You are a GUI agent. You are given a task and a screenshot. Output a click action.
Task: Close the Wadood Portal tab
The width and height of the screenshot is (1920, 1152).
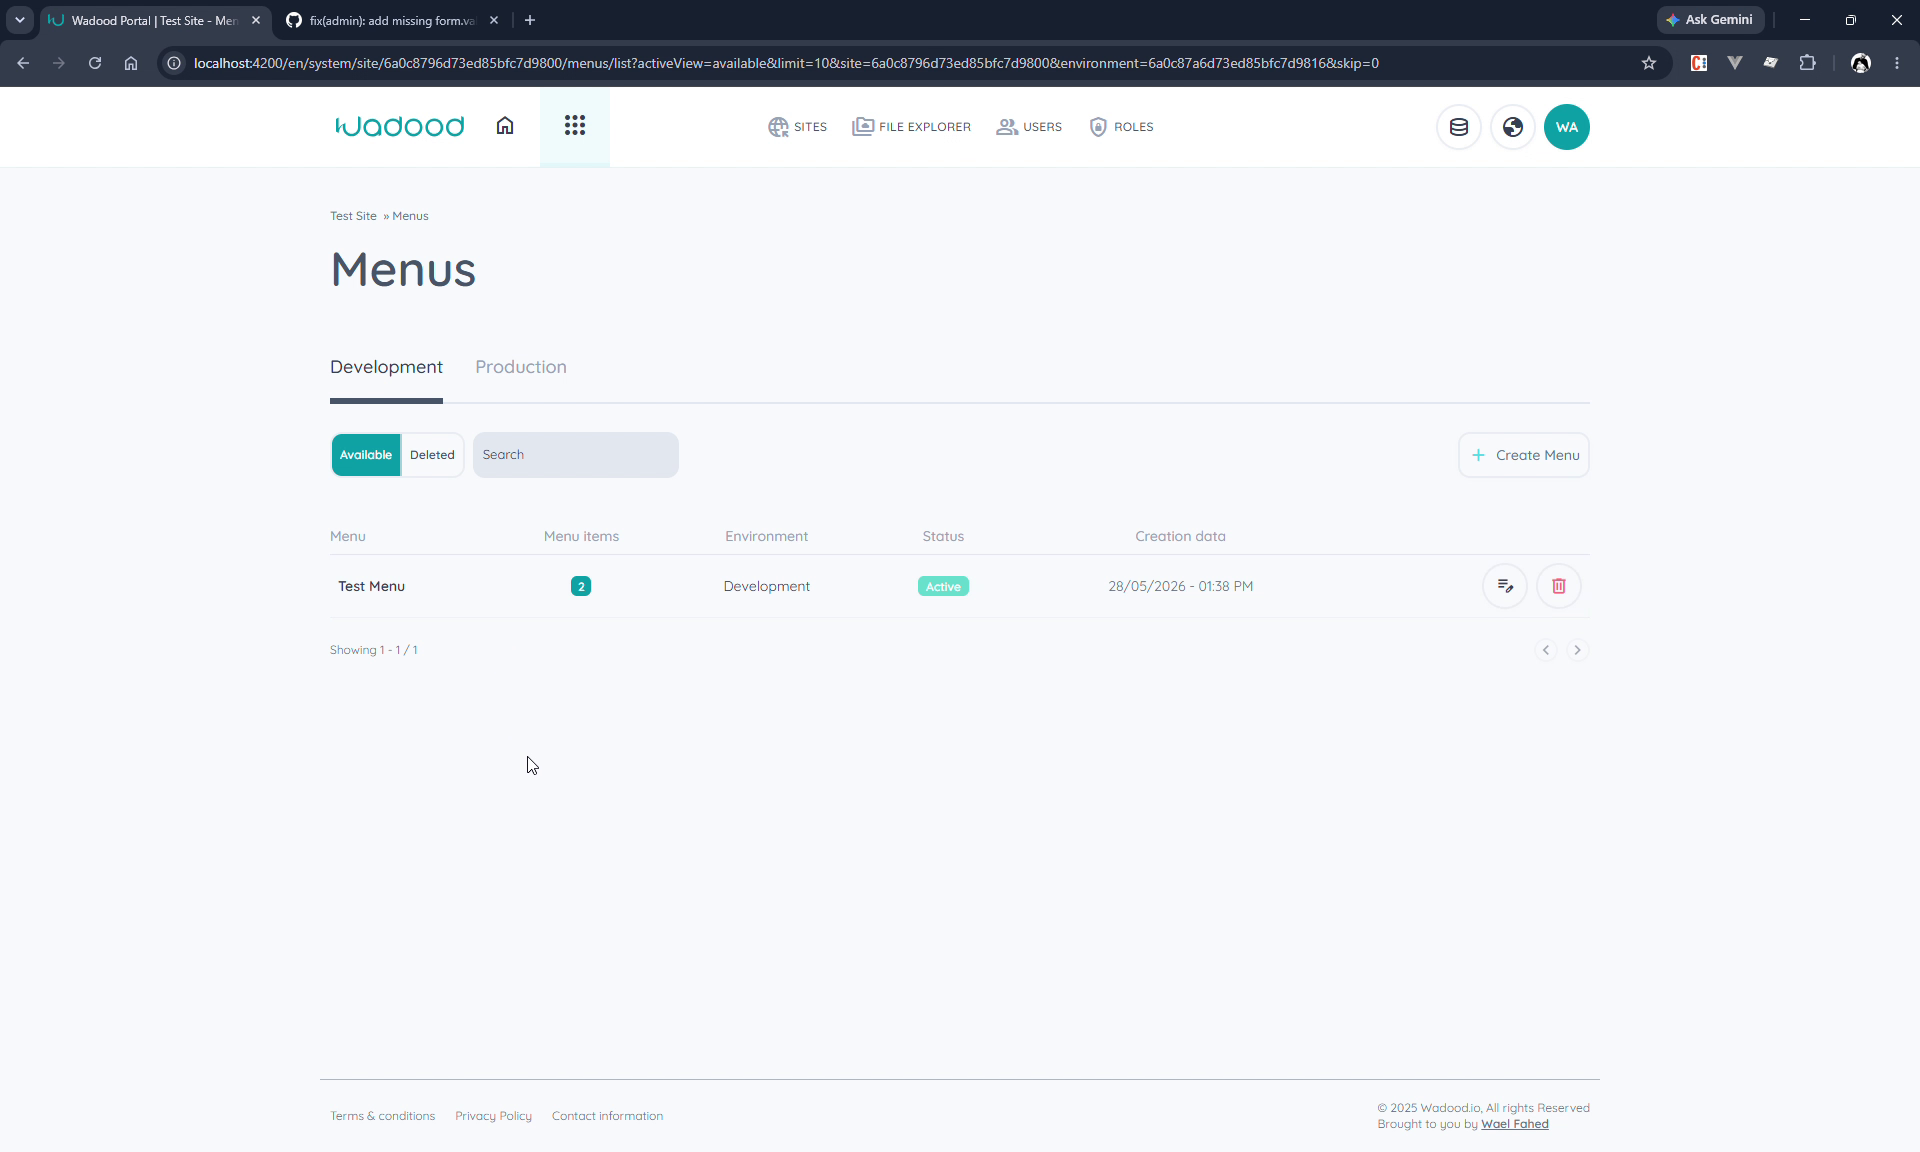[256, 20]
